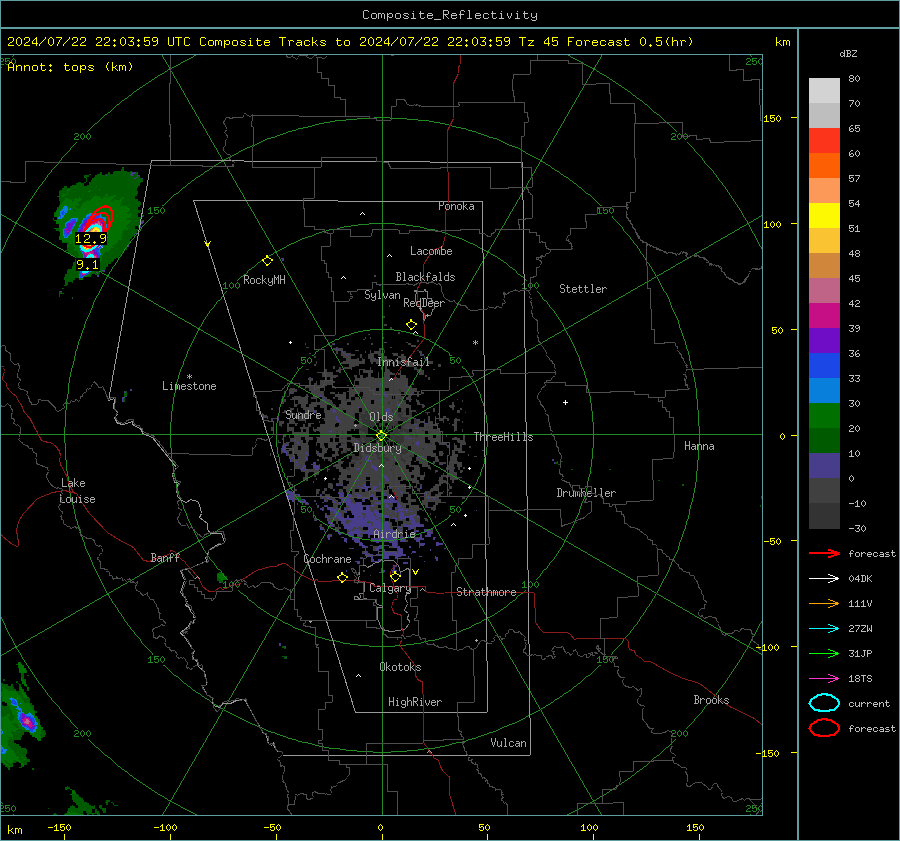Click the purple swatch beside the 36 label

[x=824, y=340]
